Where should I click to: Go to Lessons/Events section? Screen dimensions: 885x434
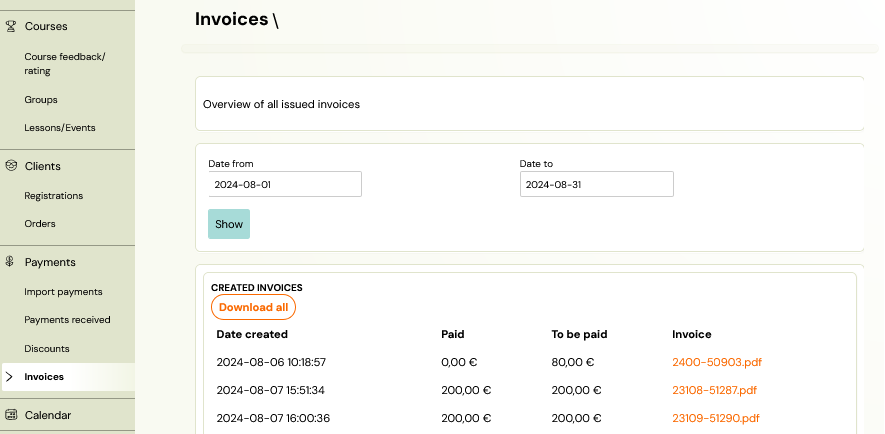pyautogui.click(x=60, y=128)
